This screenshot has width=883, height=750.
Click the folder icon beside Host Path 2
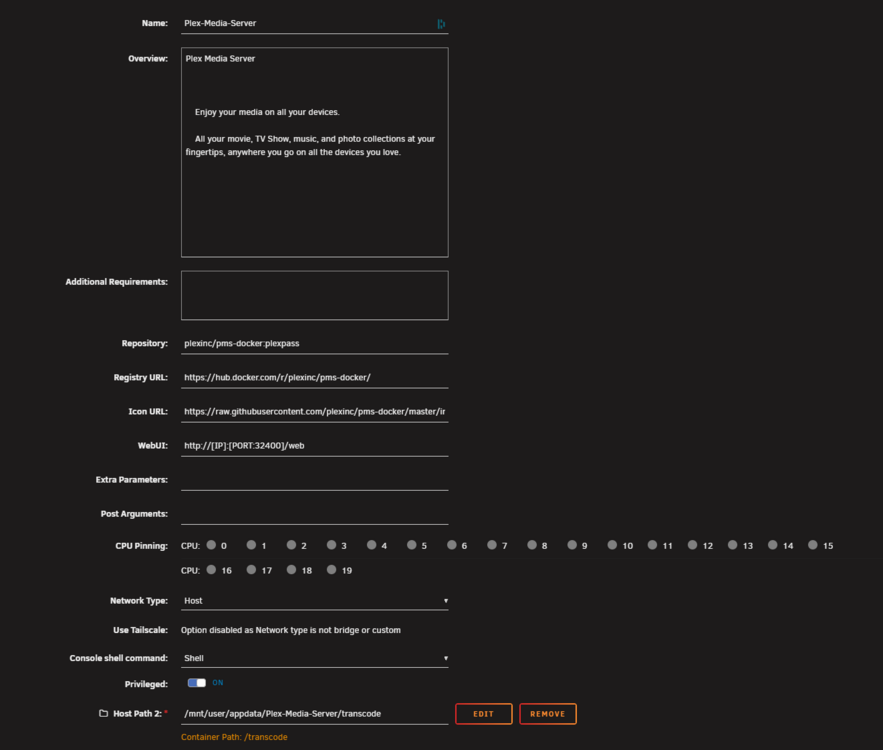click(x=104, y=713)
